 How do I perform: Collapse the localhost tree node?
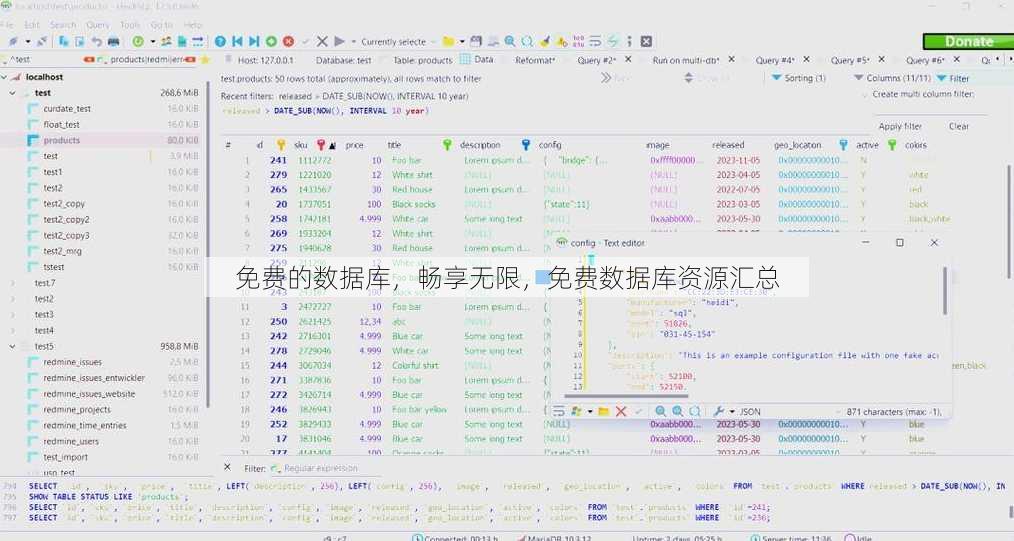coord(4,77)
